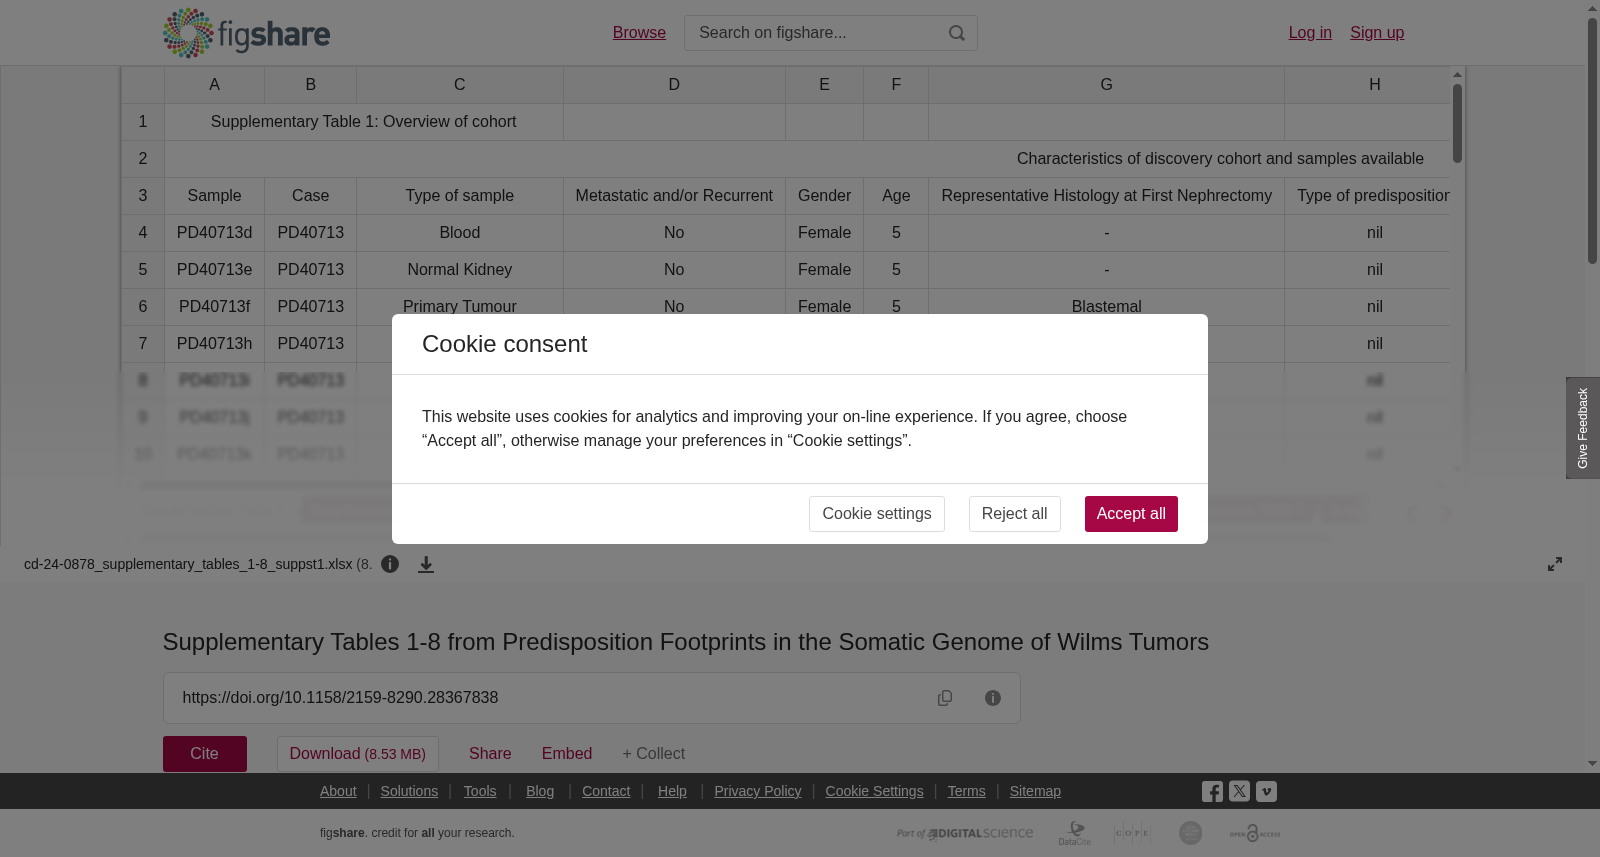The height and width of the screenshot is (857, 1600).
Task: Click the page title about Wilms Tumors
Action: [686, 642]
